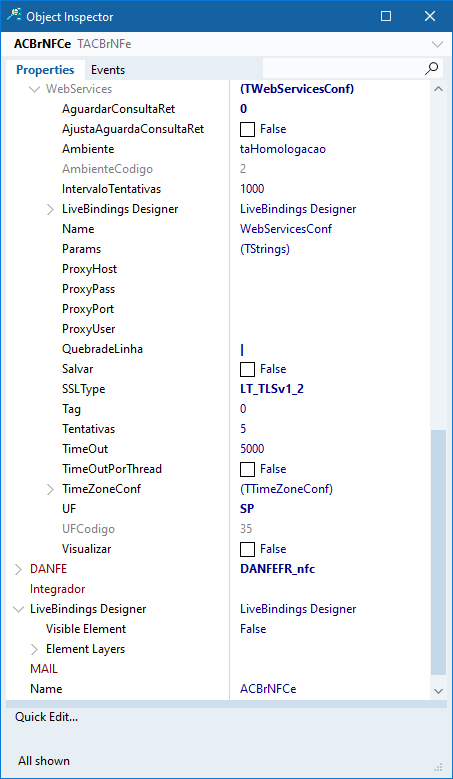Image resolution: width=453 pixels, height=779 pixels.
Task: Select the DANFE value DANFEFR_nfc
Action: 277,569
